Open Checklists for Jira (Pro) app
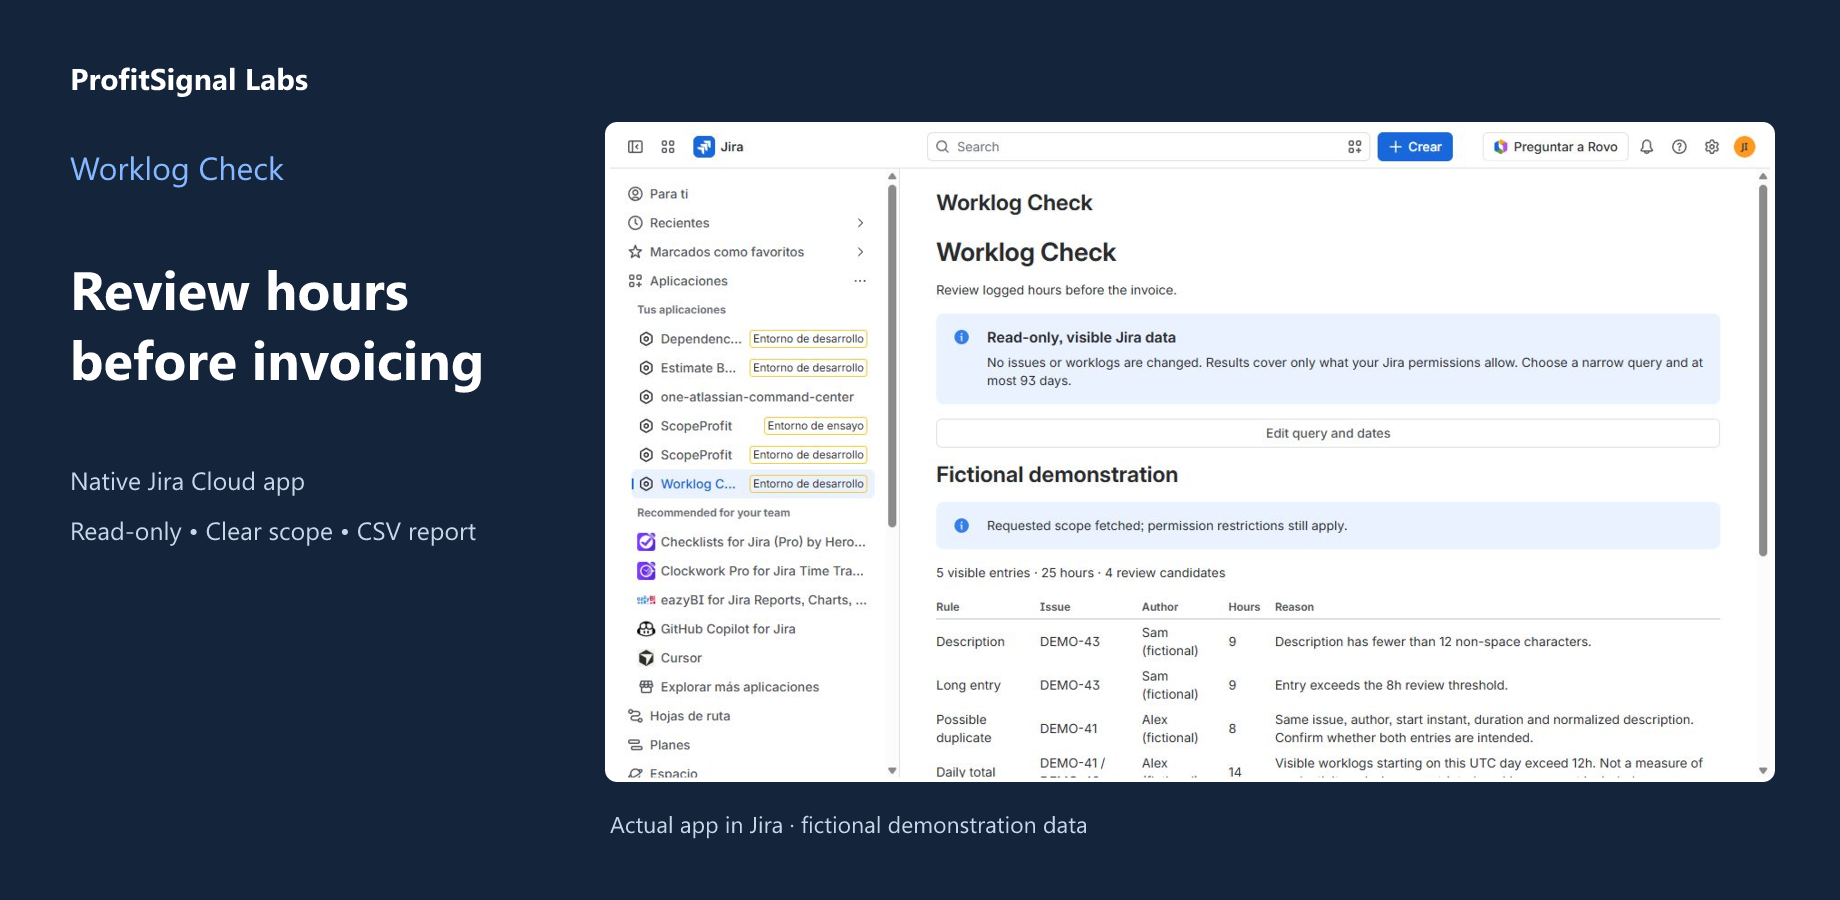The image size is (1840, 900). click(x=752, y=542)
